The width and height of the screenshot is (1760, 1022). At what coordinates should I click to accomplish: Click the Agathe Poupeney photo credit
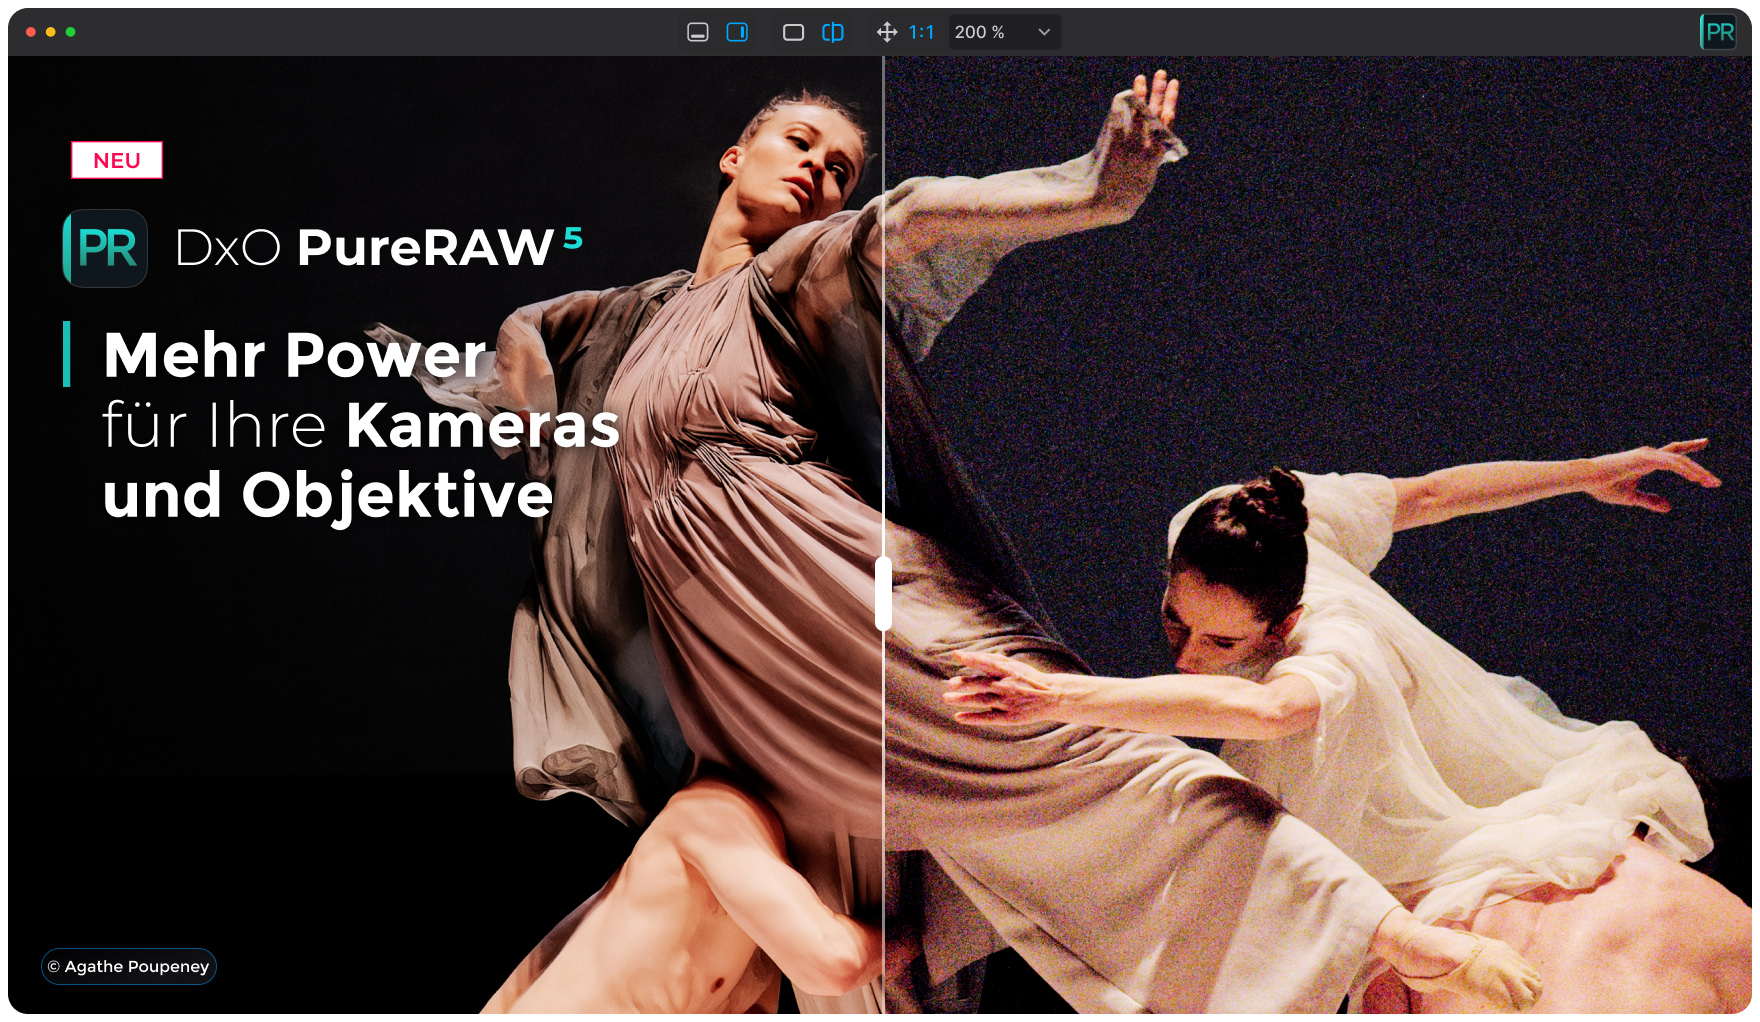tap(129, 966)
